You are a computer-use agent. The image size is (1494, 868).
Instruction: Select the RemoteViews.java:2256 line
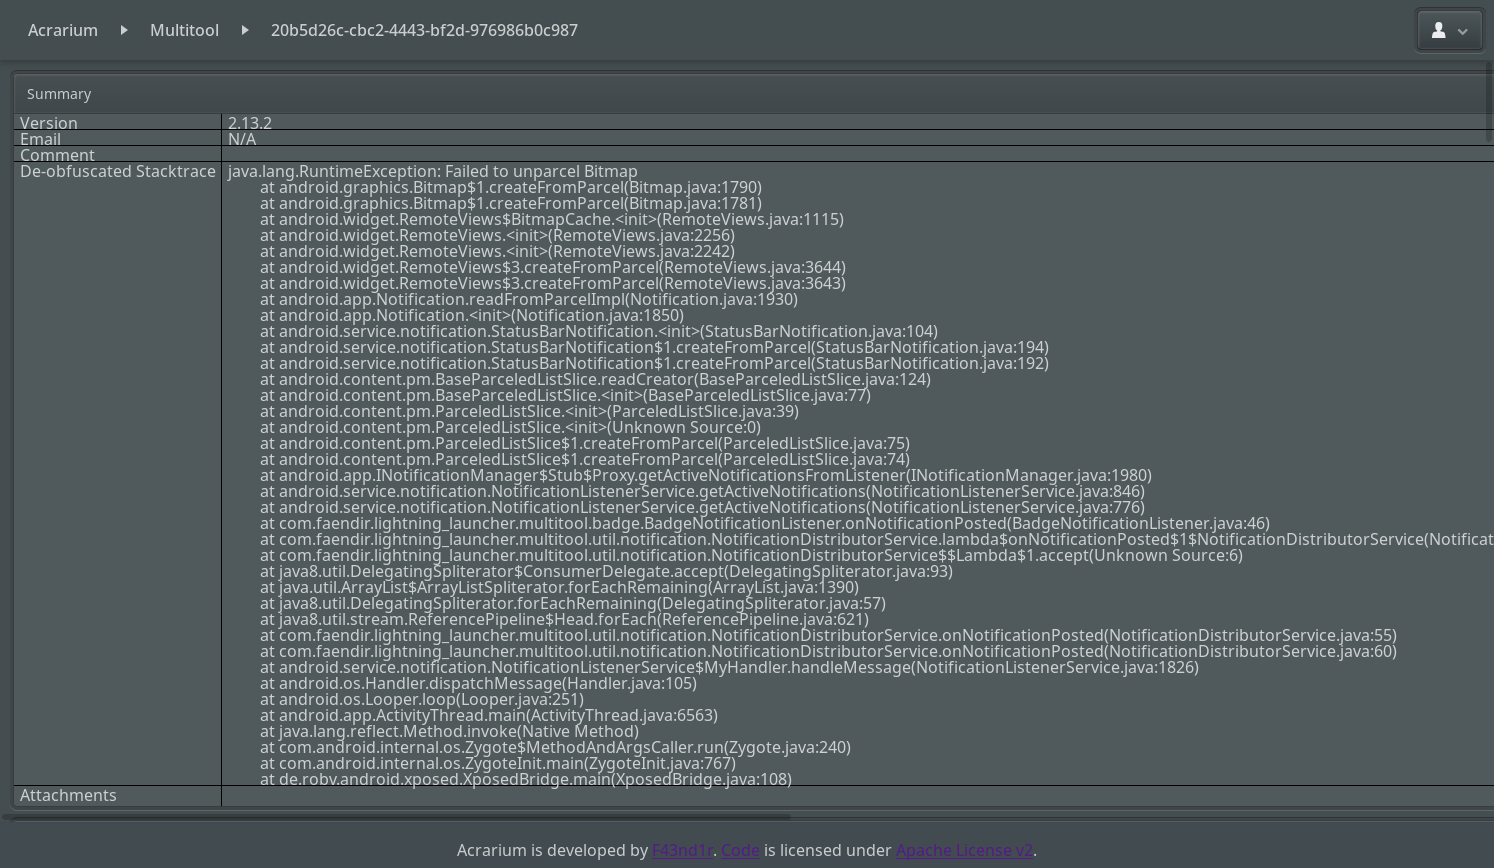497,235
